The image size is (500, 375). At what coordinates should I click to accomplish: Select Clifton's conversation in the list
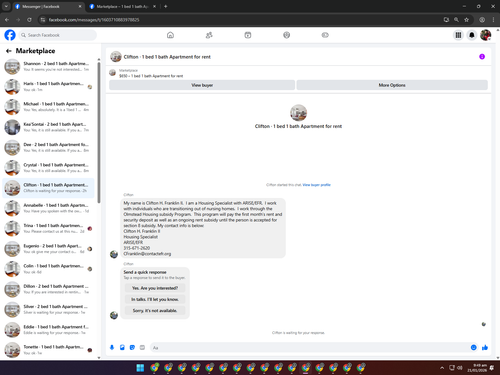(48, 188)
